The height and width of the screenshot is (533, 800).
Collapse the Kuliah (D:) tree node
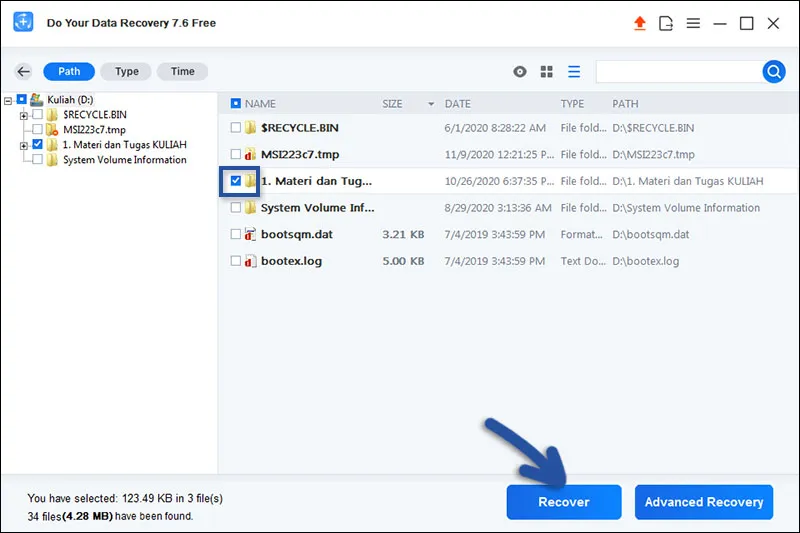[x=8, y=101]
